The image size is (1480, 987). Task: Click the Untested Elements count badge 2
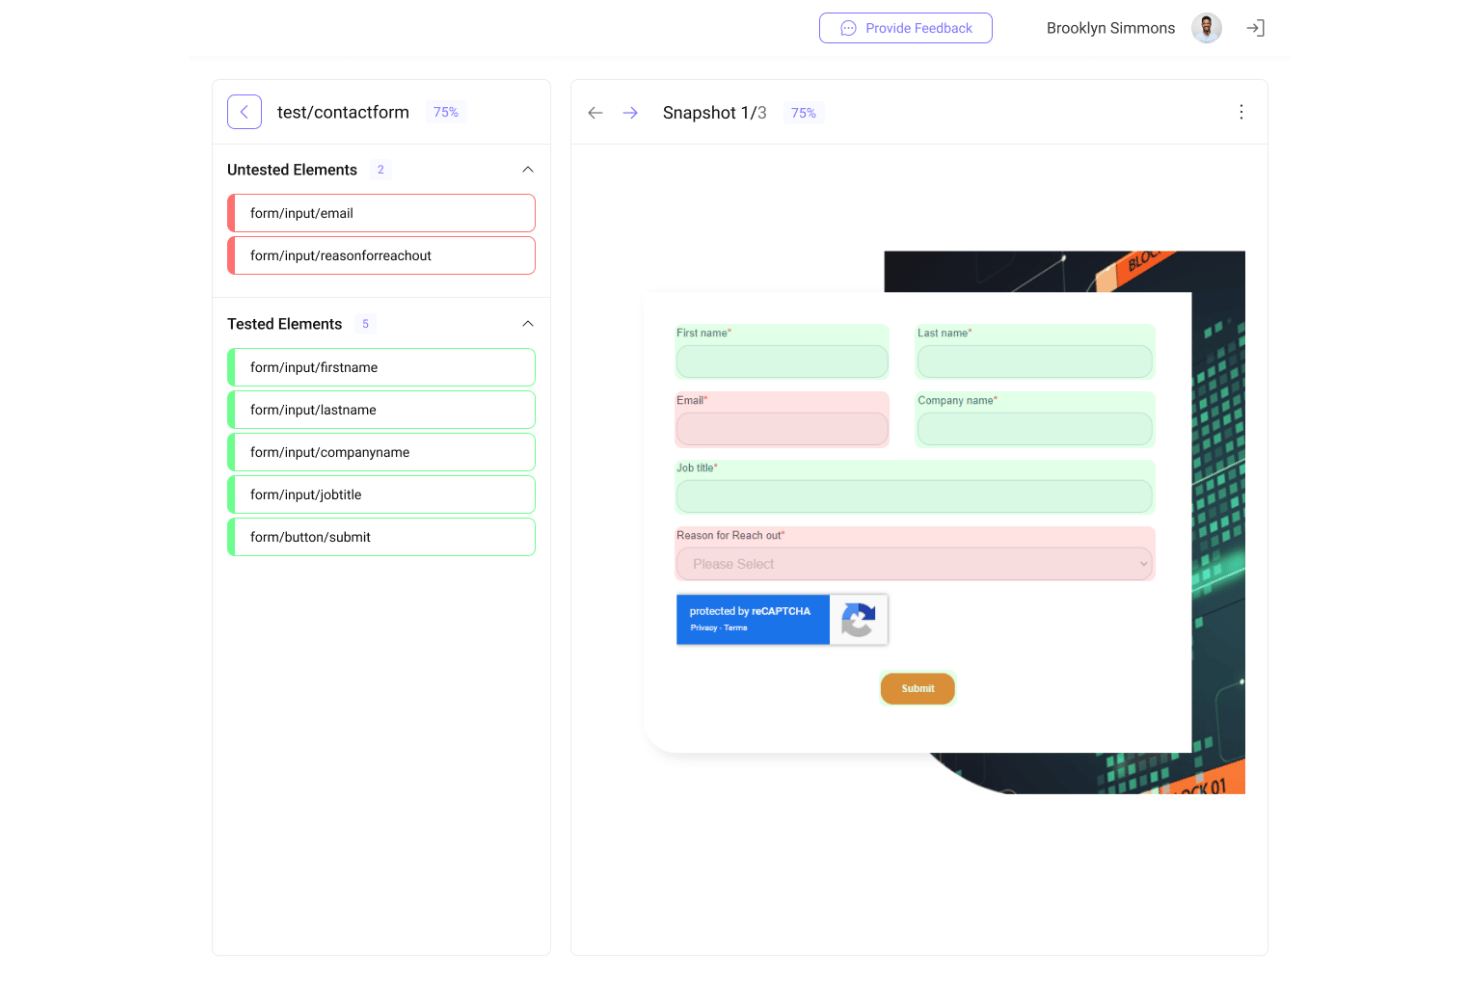pos(380,170)
